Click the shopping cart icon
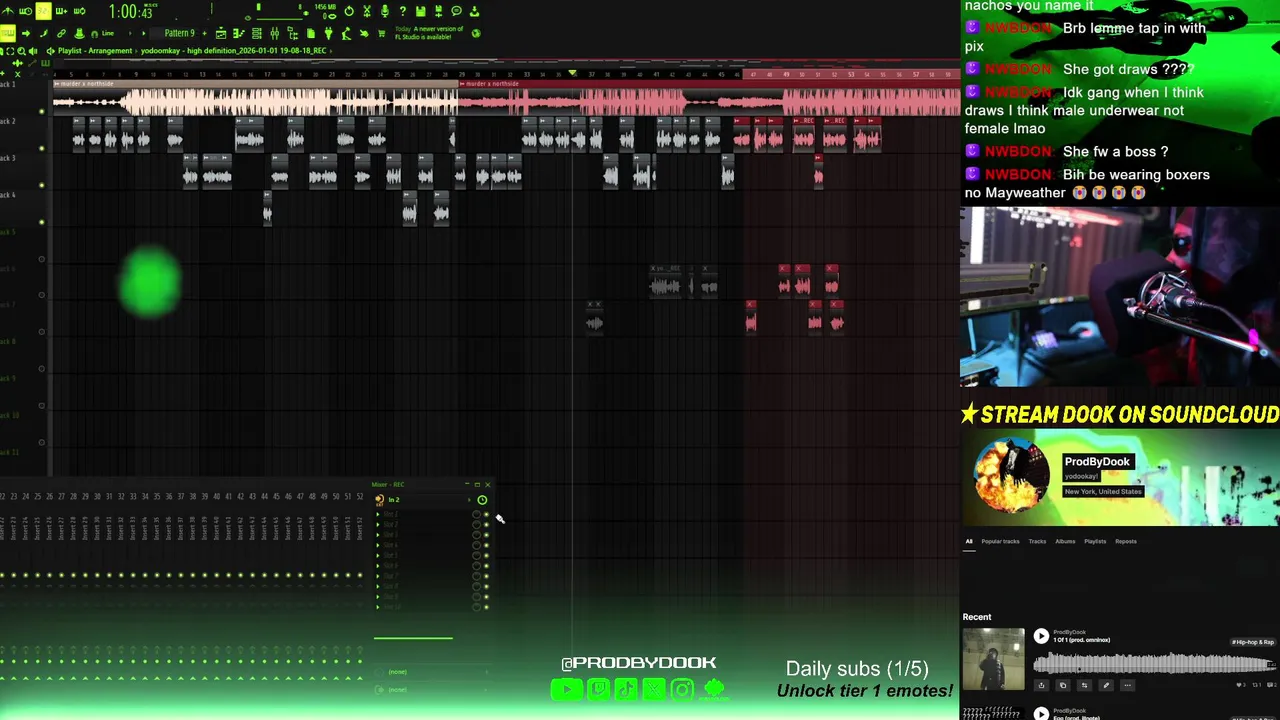This screenshot has height=720, width=1280. [381, 33]
